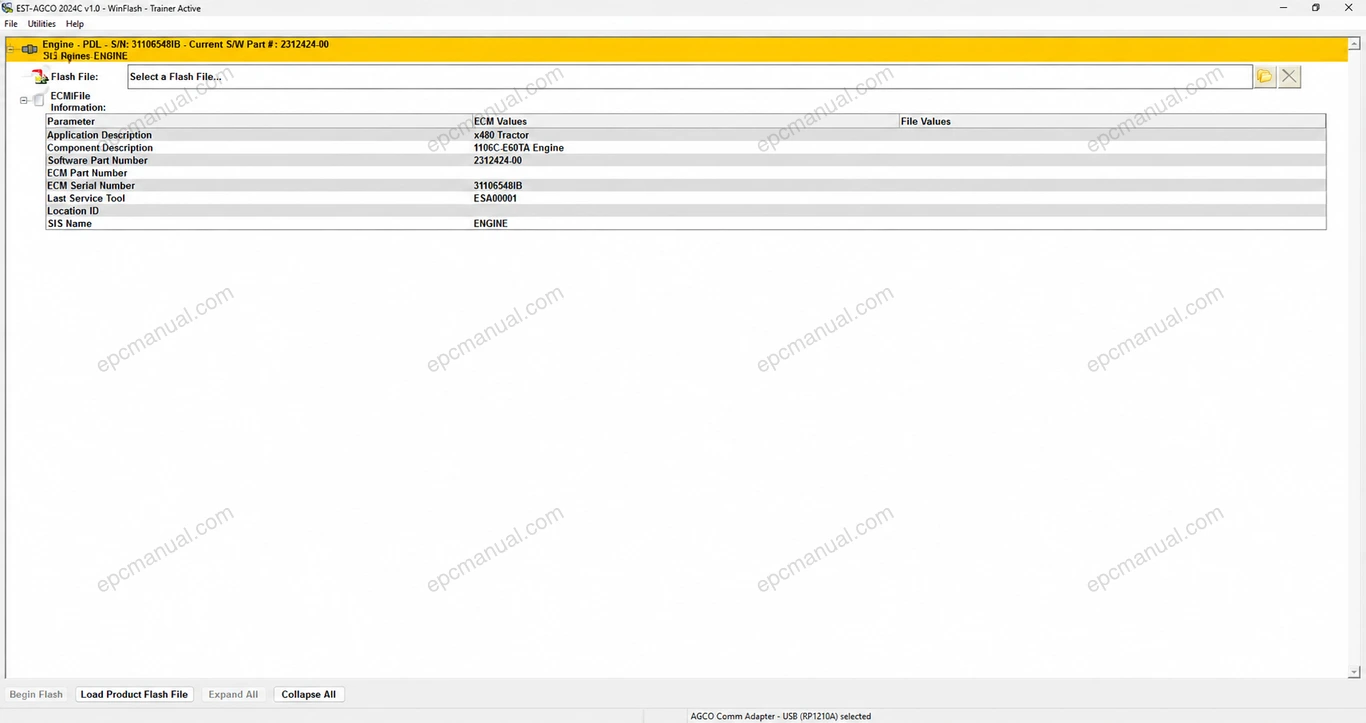
Task: Click the Engine PDL header title text
Action: click(x=185, y=44)
